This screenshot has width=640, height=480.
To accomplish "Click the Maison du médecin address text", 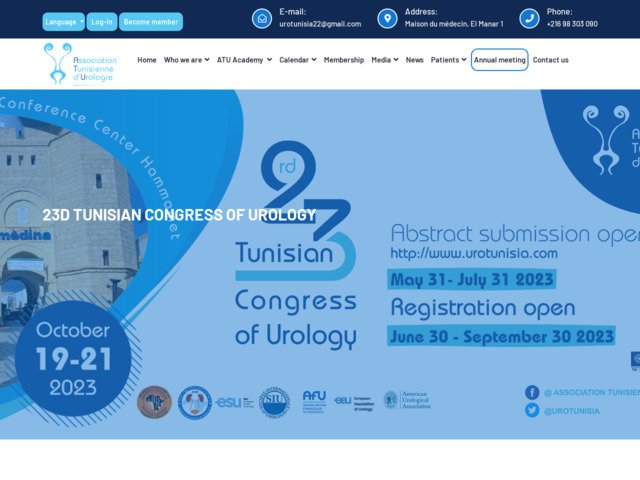I will tap(454, 24).
